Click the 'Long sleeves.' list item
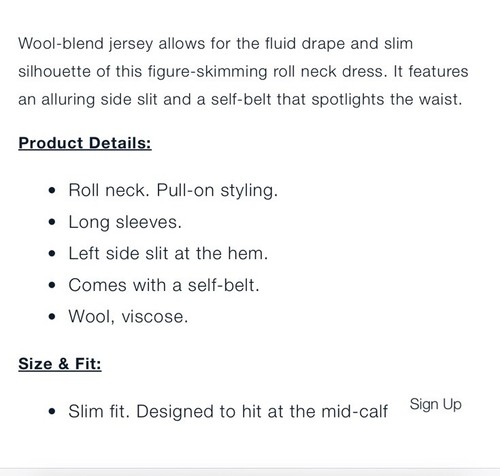Screen dimensions: 500x476 click(125, 222)
